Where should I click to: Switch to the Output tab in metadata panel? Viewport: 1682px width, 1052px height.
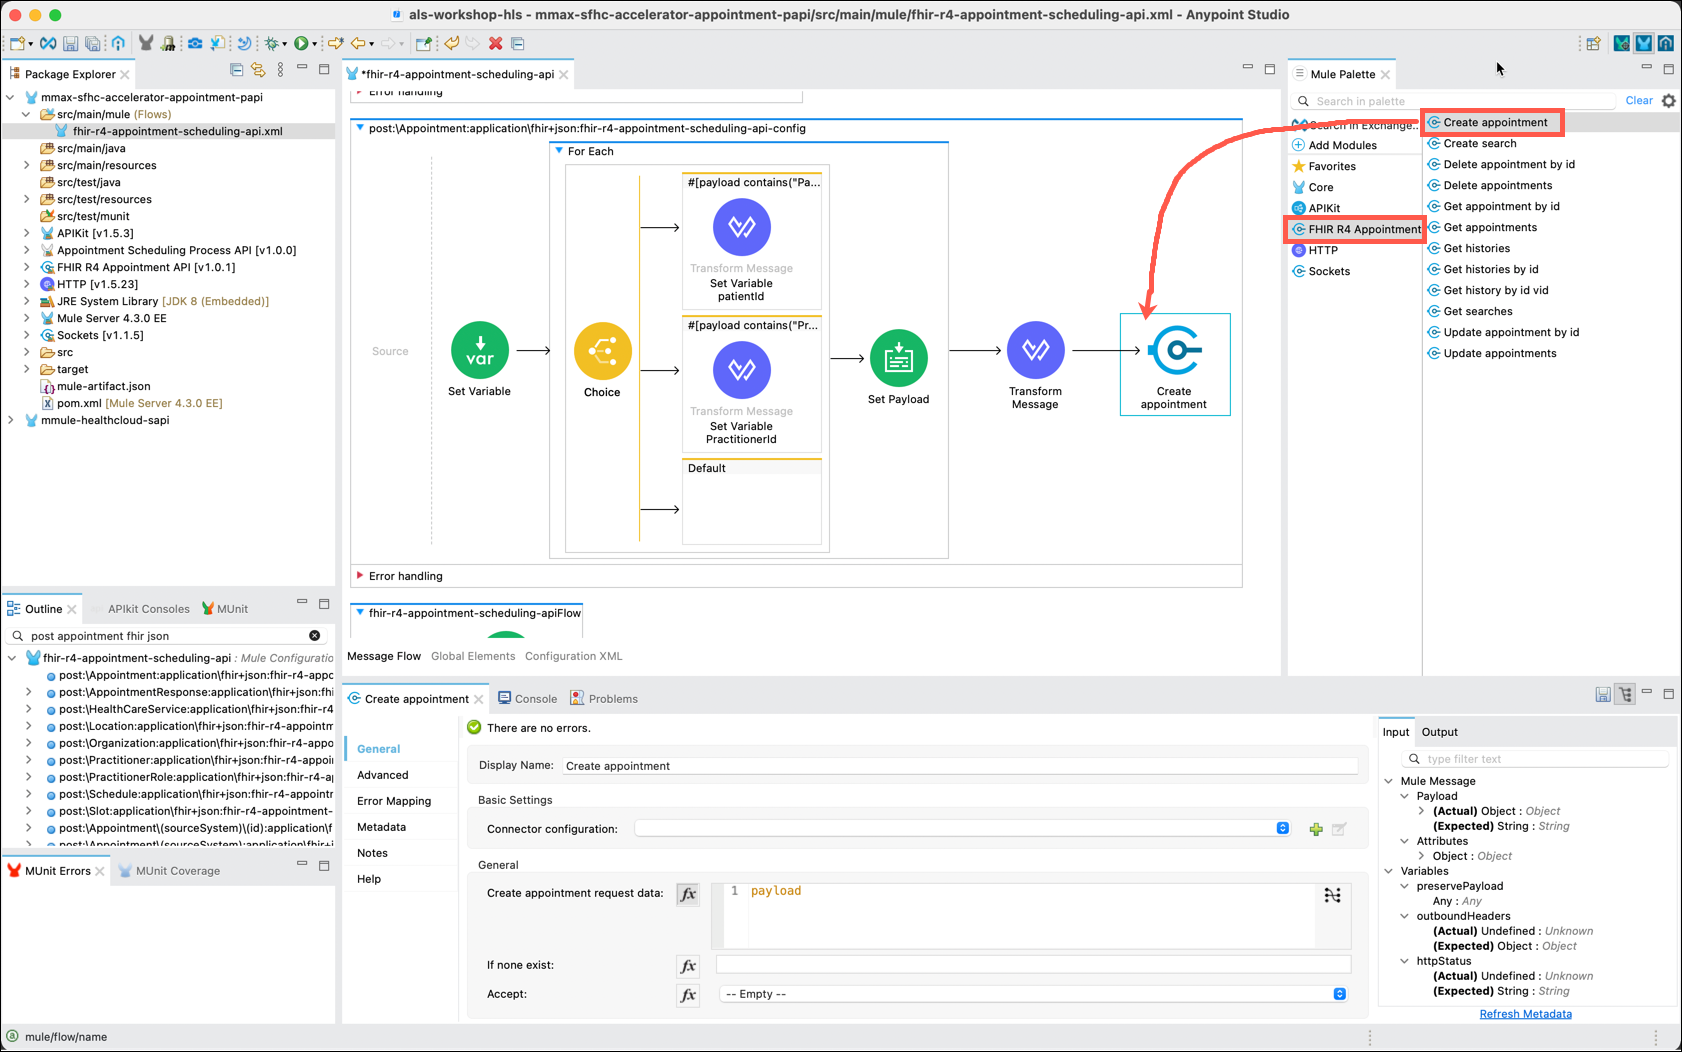click(x=1439, y=732)
